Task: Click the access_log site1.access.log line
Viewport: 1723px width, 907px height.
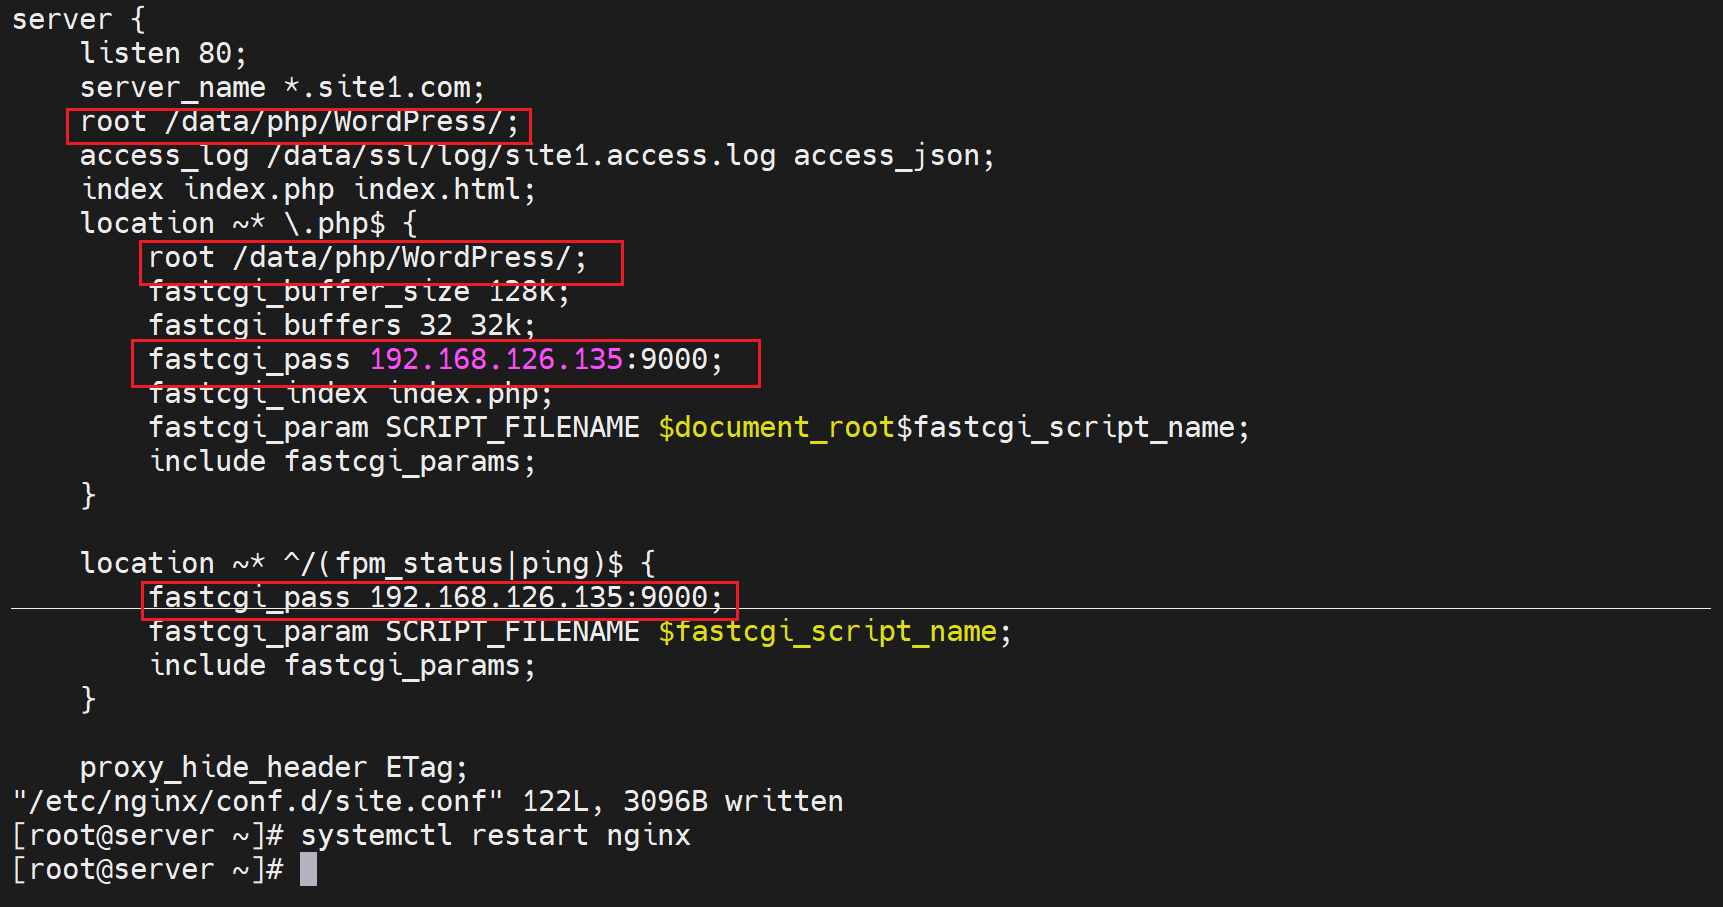Action: pos(536,156)
